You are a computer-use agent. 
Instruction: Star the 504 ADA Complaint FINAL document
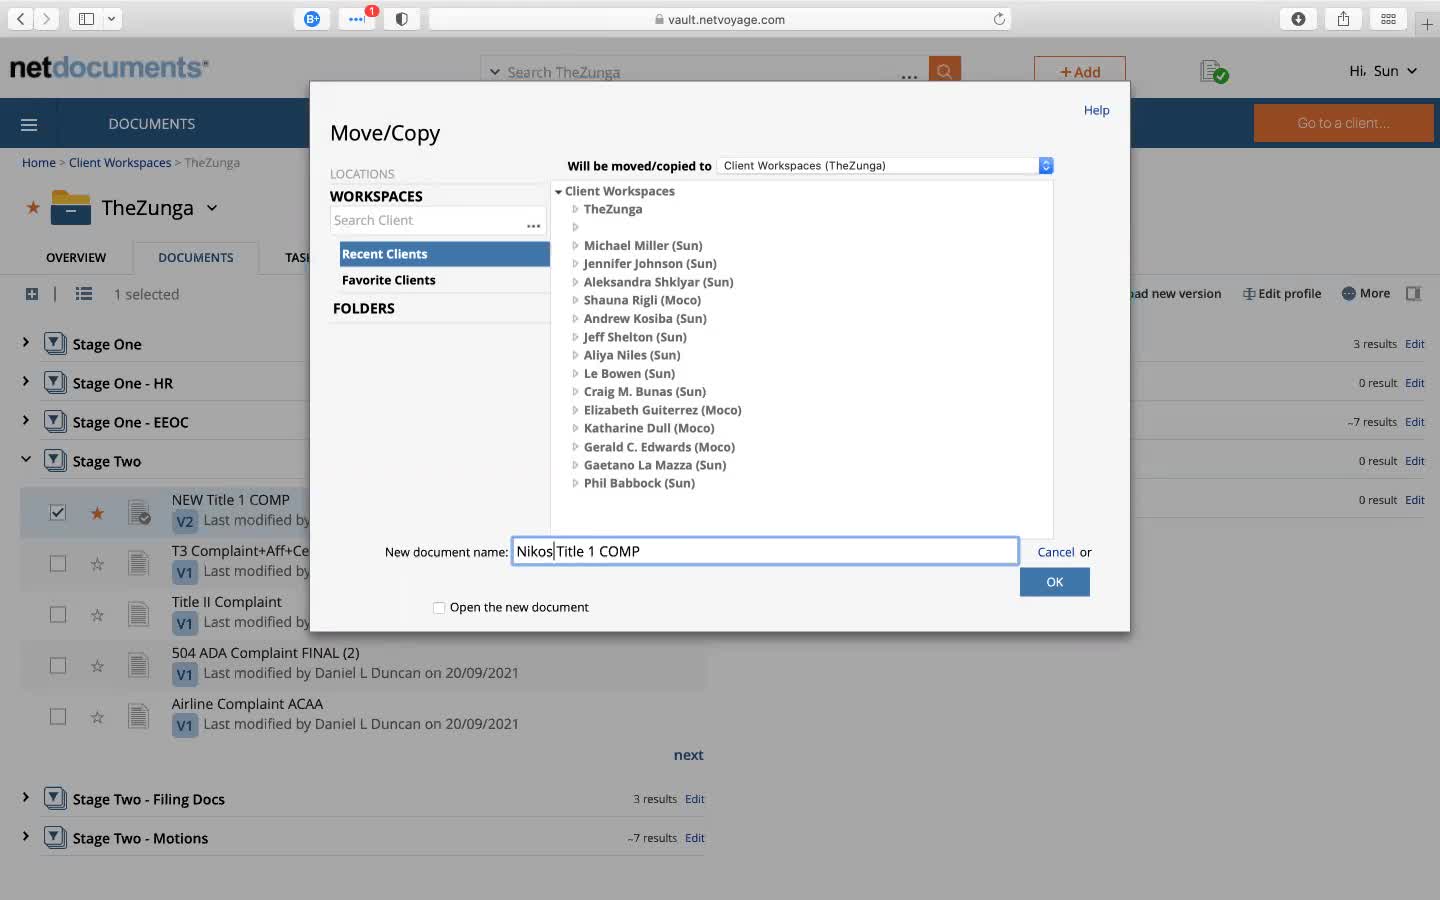pos(97,666)
